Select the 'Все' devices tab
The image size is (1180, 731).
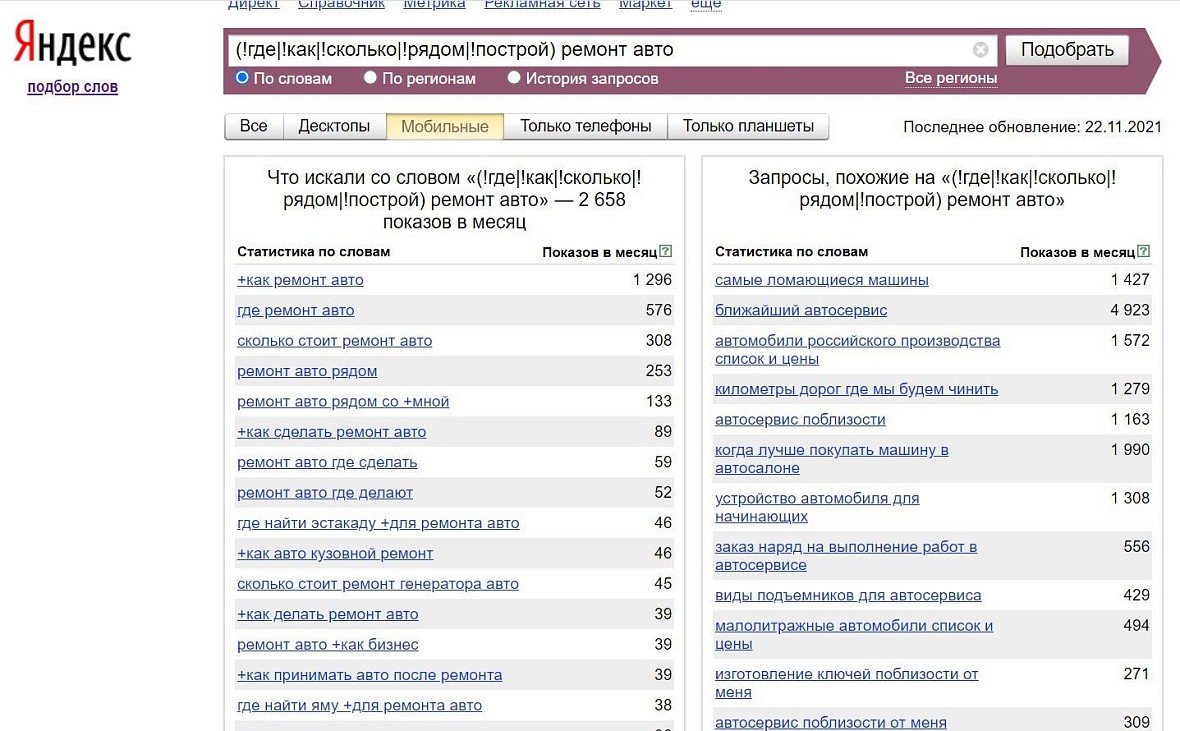(254, 126)
